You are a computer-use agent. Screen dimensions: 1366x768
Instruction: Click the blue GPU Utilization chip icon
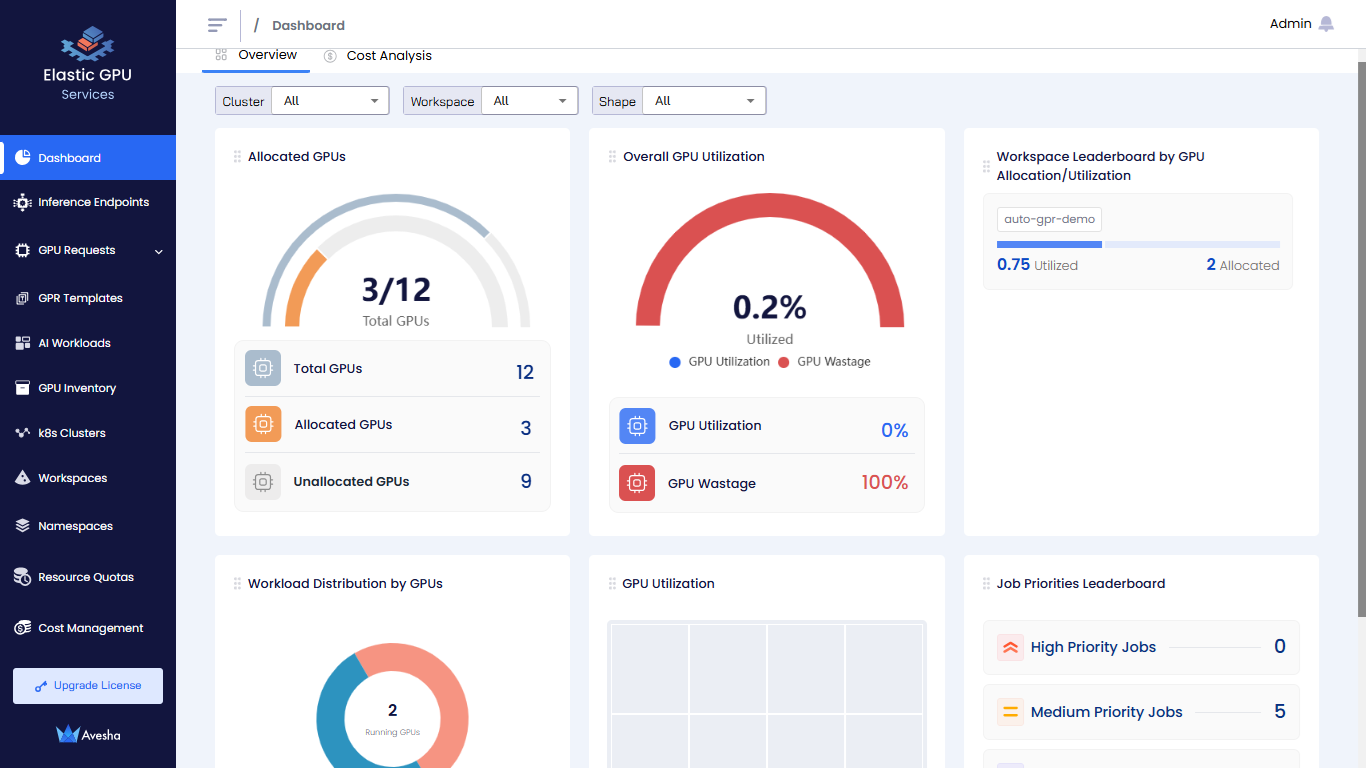[637, 426]
